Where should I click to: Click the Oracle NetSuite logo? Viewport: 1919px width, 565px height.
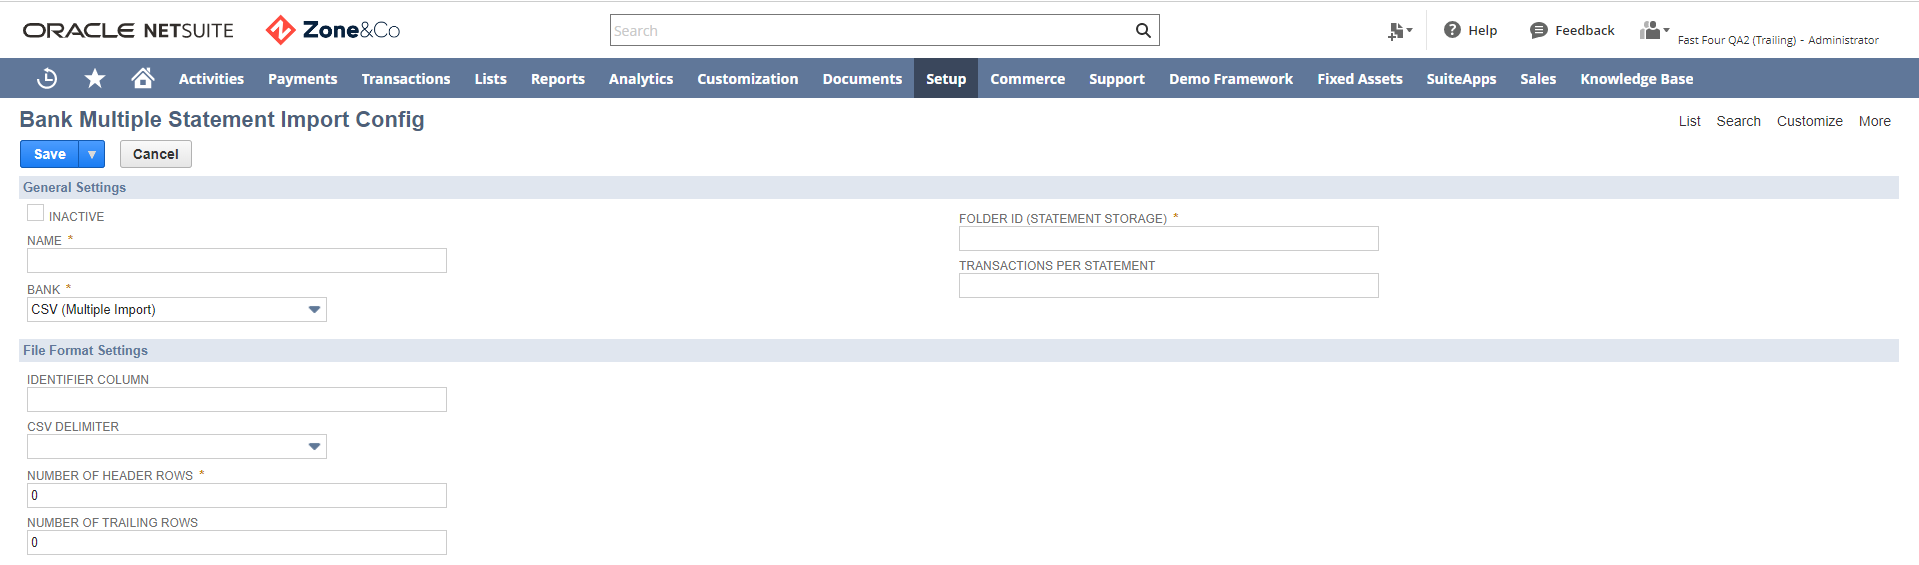coord(128,30)
